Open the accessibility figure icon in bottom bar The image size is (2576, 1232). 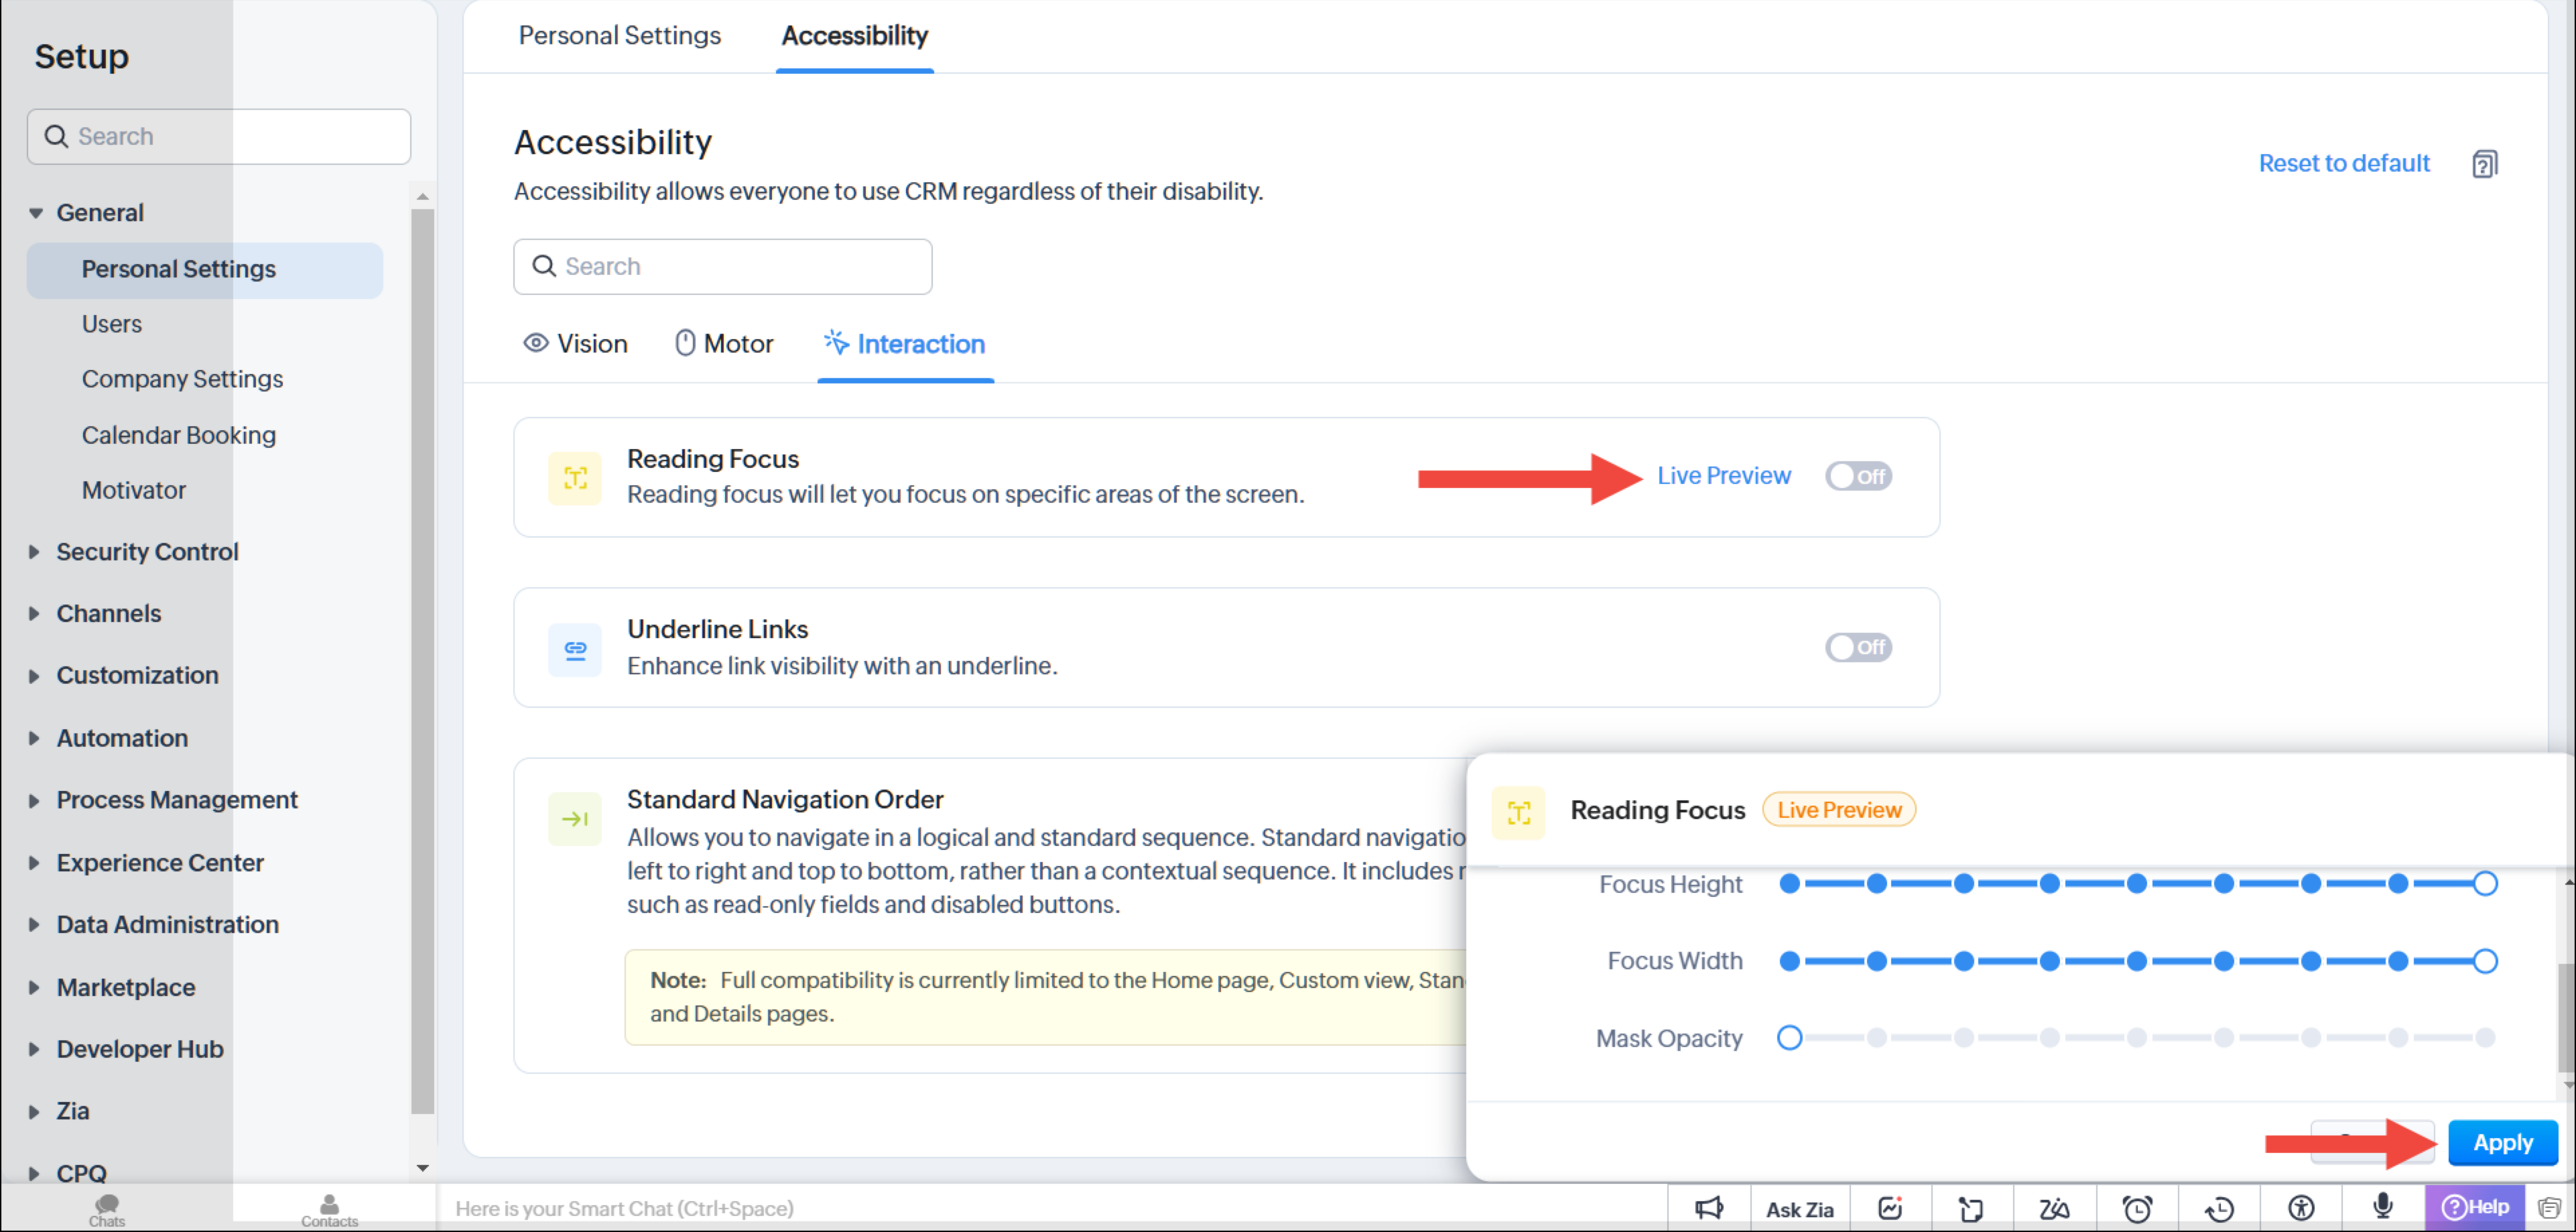click(2301, 1208)
